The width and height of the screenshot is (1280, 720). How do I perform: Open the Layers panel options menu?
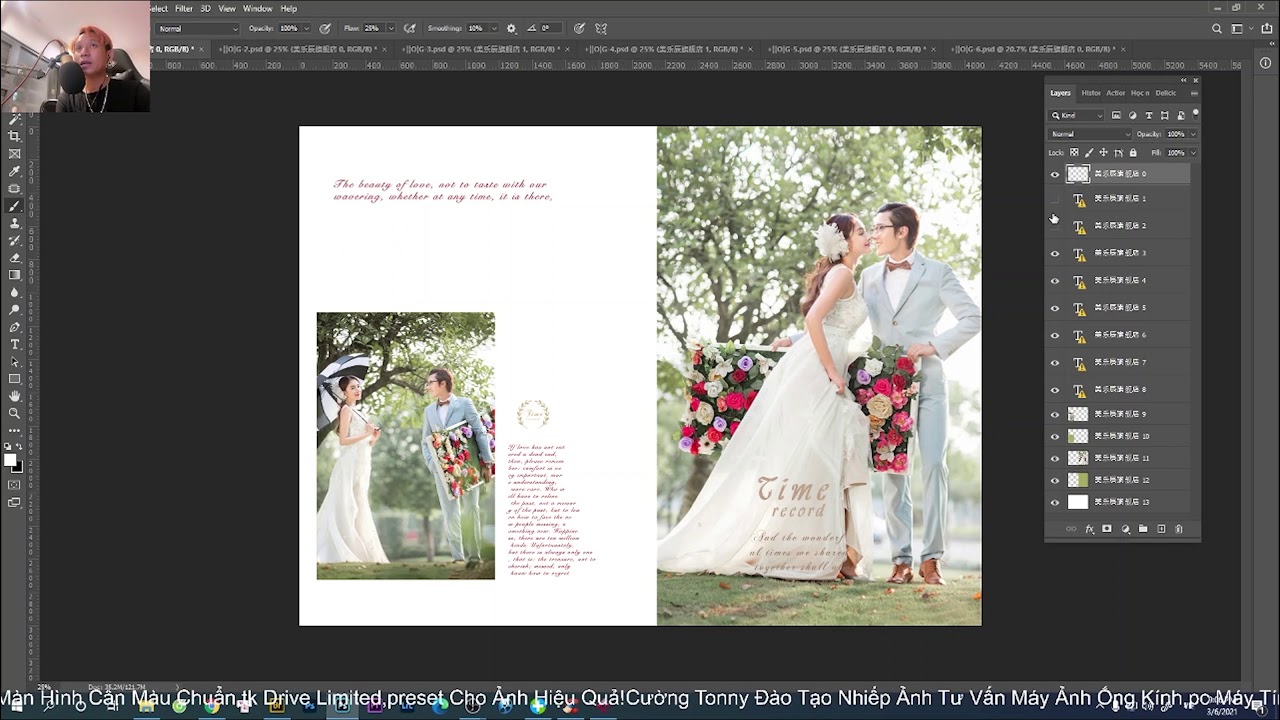1194,93
